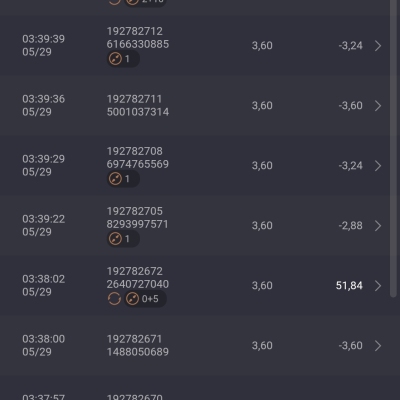Select transaction ID 192782672
Image resolution: width=400 pixels, height=400 pixels.
pos(135,271)
